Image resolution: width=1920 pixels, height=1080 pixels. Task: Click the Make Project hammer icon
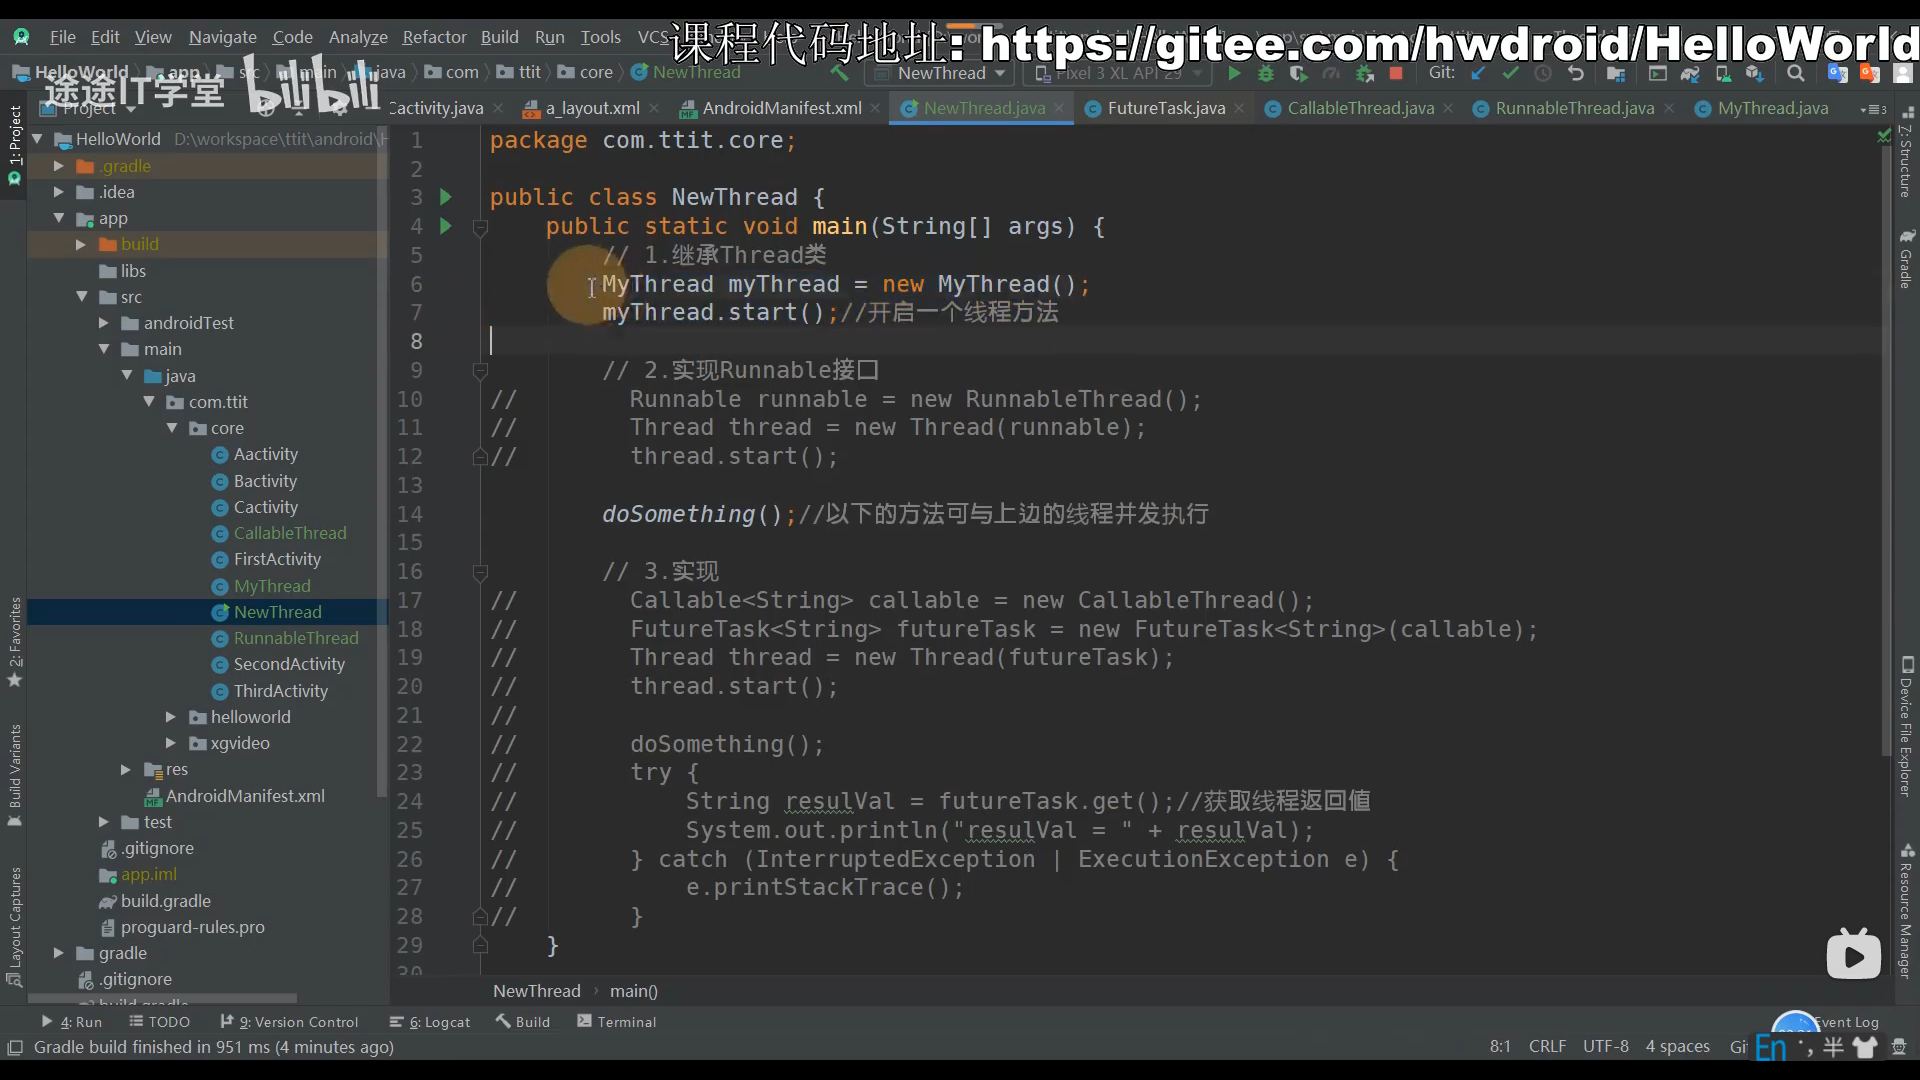coord(839,73)
